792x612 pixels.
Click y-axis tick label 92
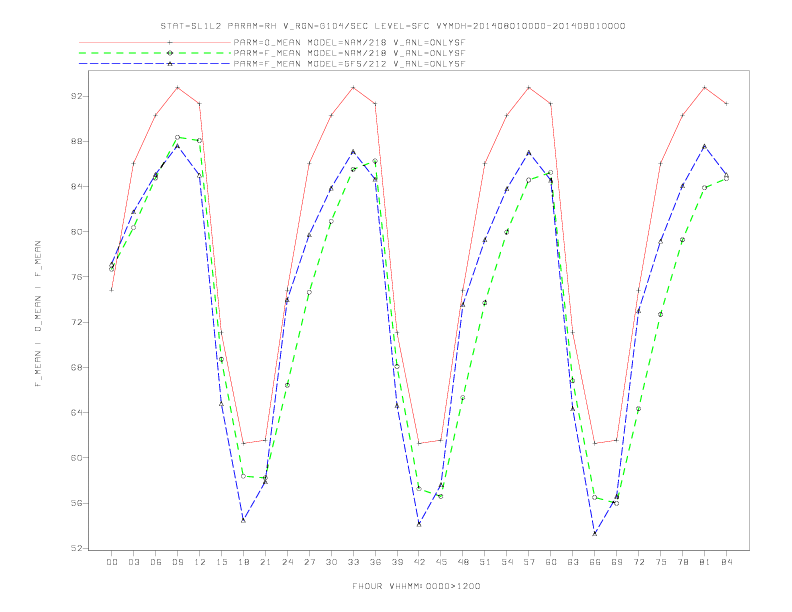tap(76, 96)
